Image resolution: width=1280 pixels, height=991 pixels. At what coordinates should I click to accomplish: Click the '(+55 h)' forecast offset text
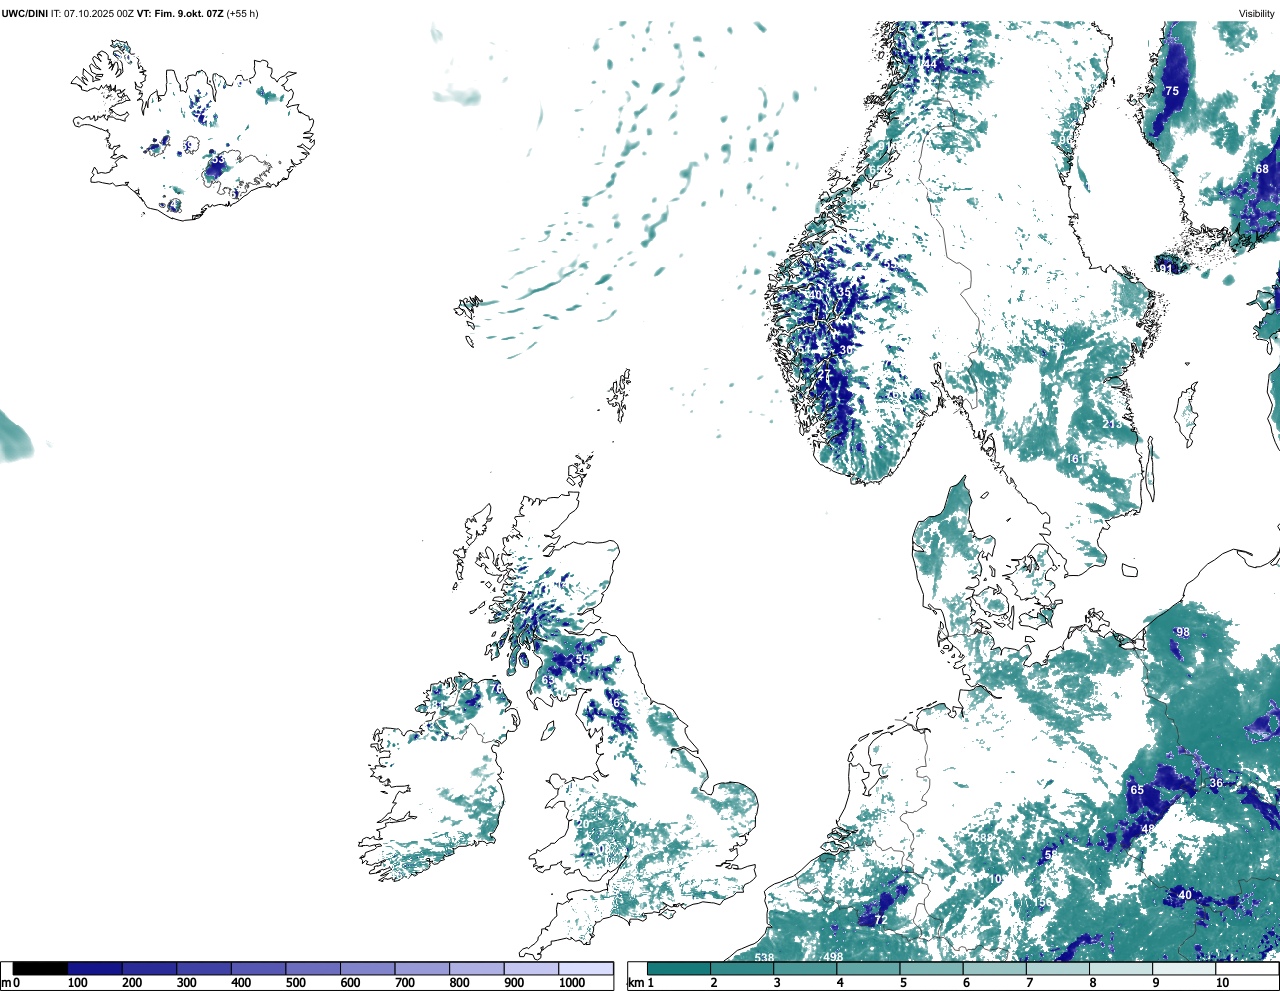pyautogui.click(x=242, y=13)
